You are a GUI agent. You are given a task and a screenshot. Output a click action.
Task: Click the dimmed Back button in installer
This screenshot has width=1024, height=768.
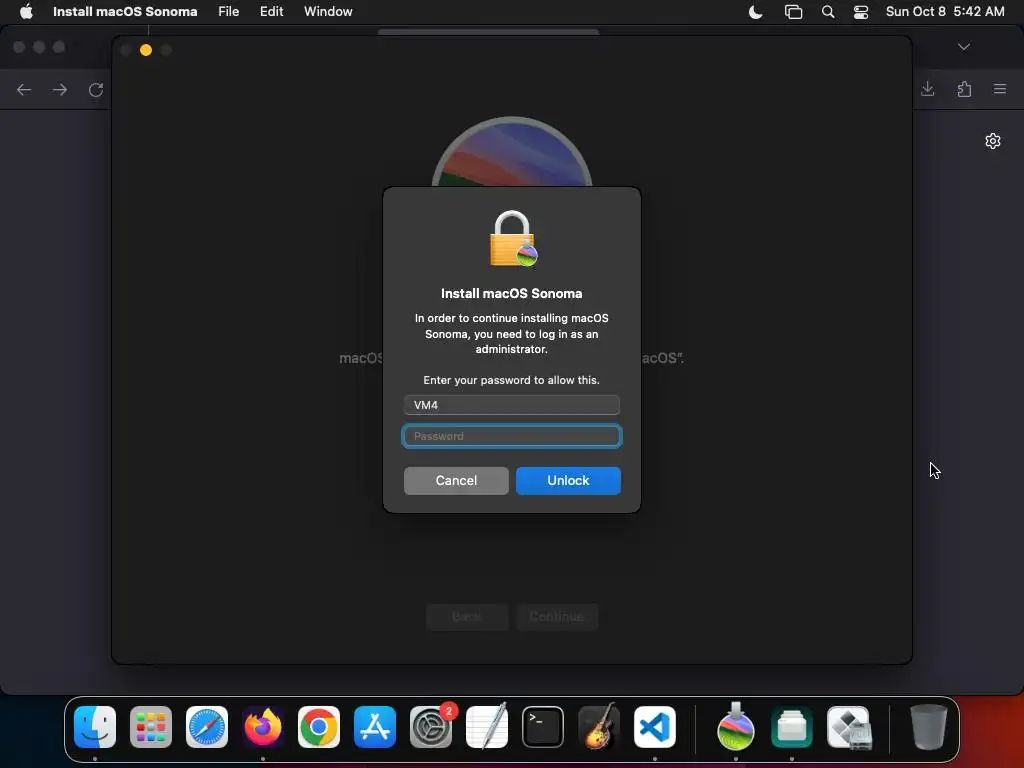pos(467,616)
